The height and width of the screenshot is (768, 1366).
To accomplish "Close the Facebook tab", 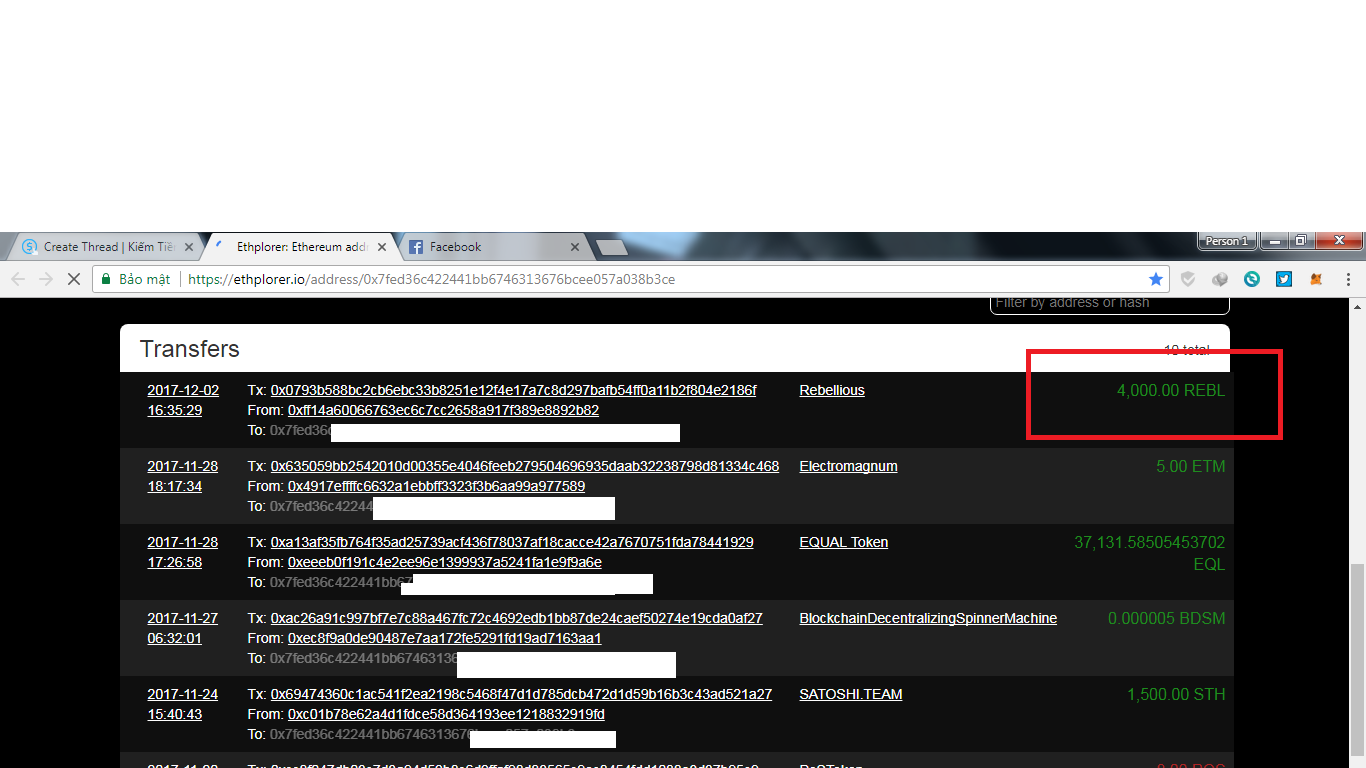I will pos(574,247).
